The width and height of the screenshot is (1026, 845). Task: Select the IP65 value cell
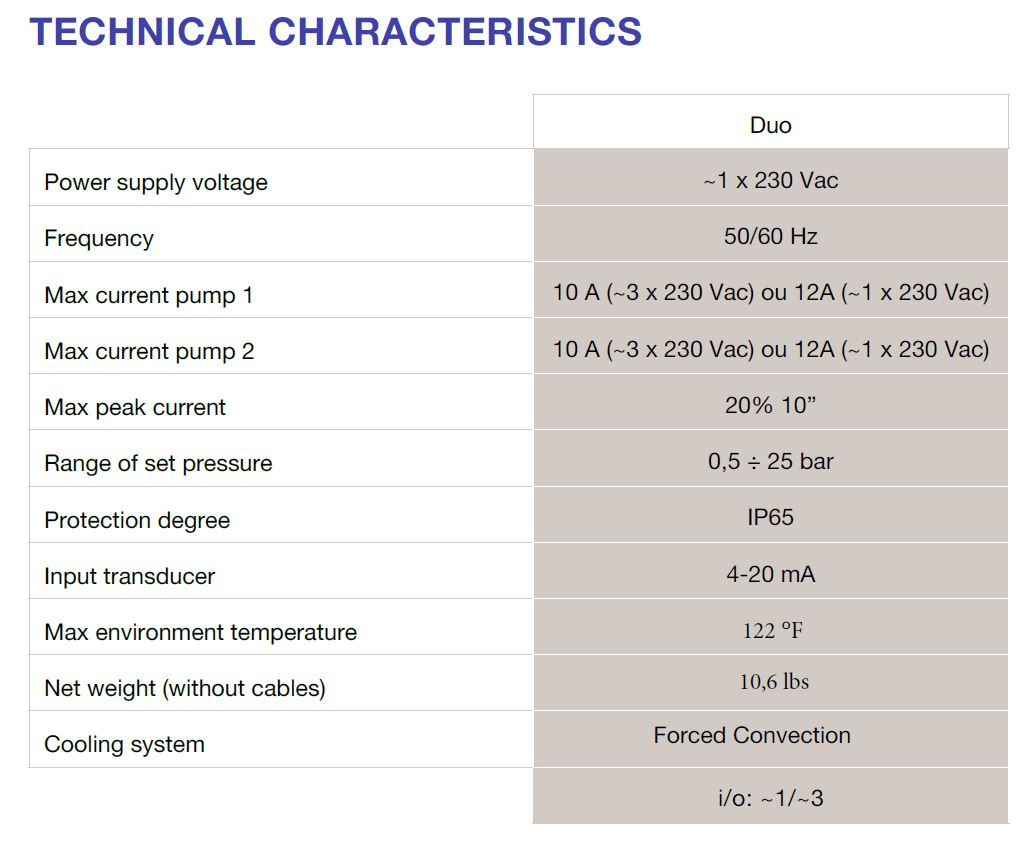pyautogui.click(x=770, y=515)
